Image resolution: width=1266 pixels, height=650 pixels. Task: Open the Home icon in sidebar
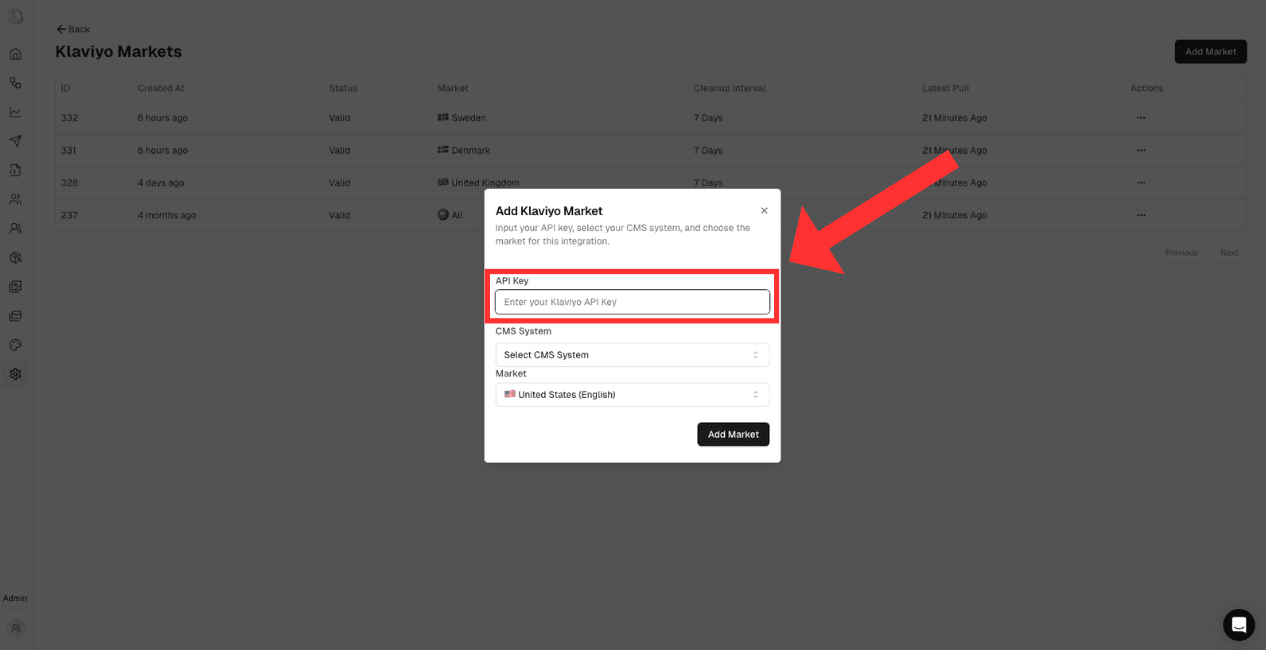[15, 54]
